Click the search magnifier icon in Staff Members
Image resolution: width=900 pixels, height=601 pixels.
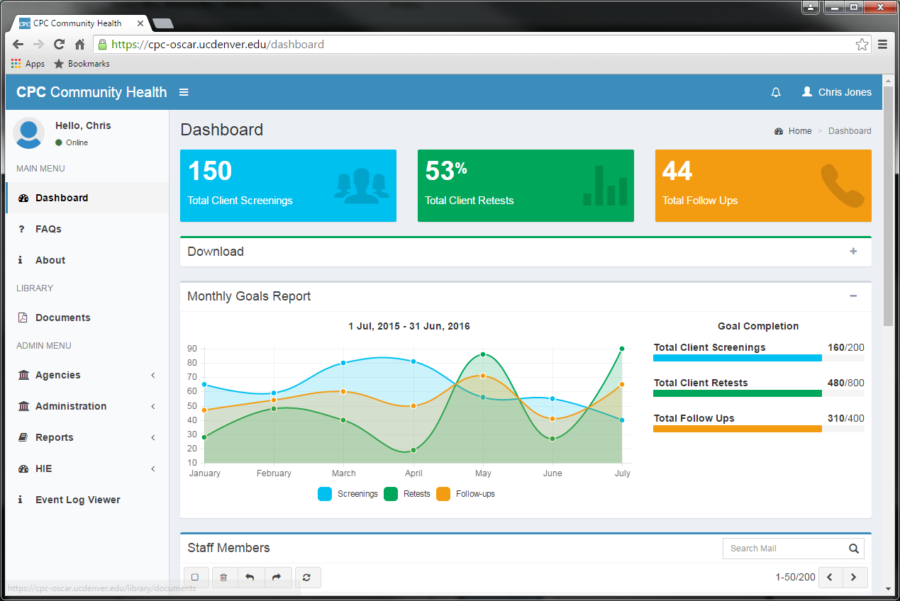[x=853, y=548]
